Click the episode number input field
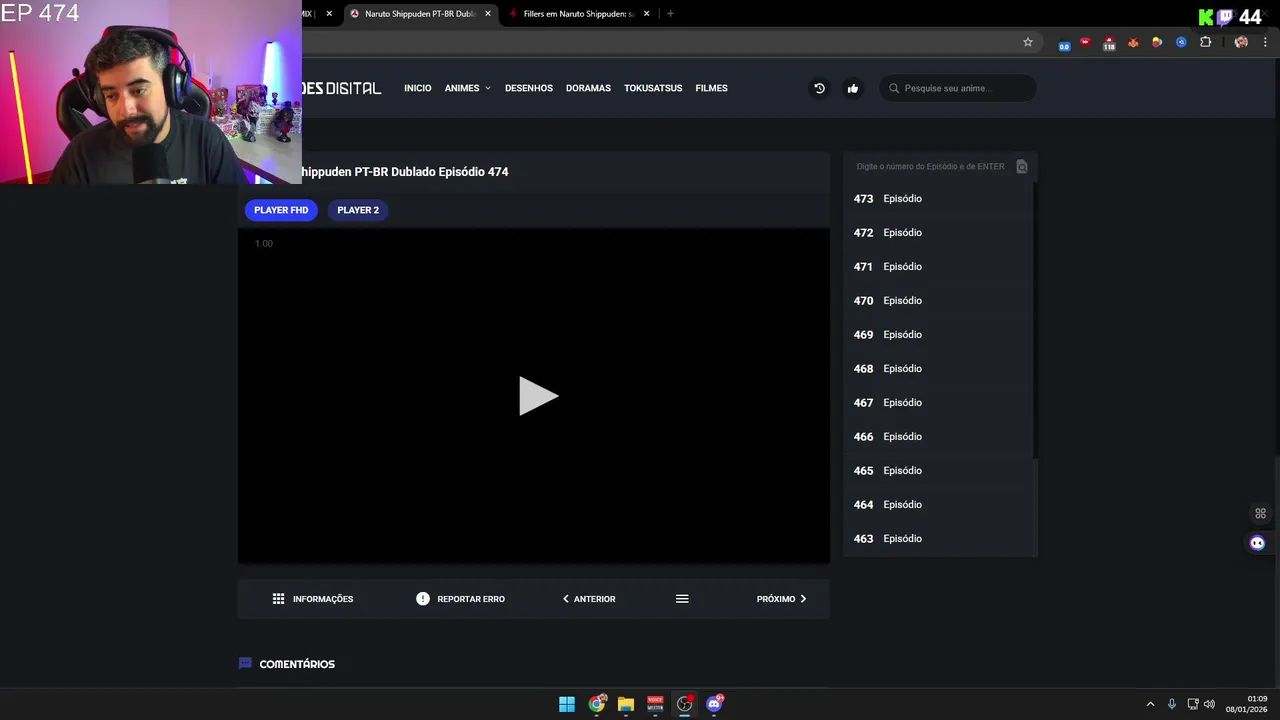 click(931, 167)
